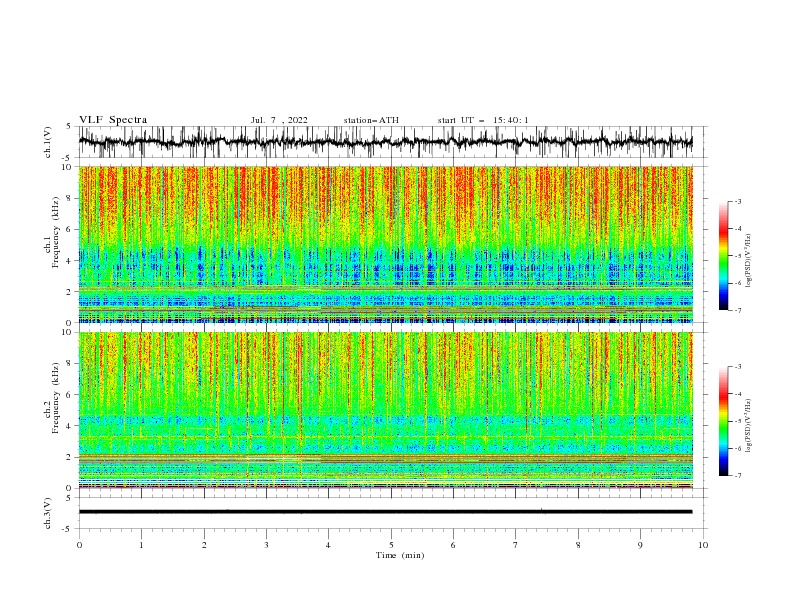The image size is (792, 612).
Task: Click the lower color bar's 'log(PSD)(V²/Hz)' label
Action: 749,425
